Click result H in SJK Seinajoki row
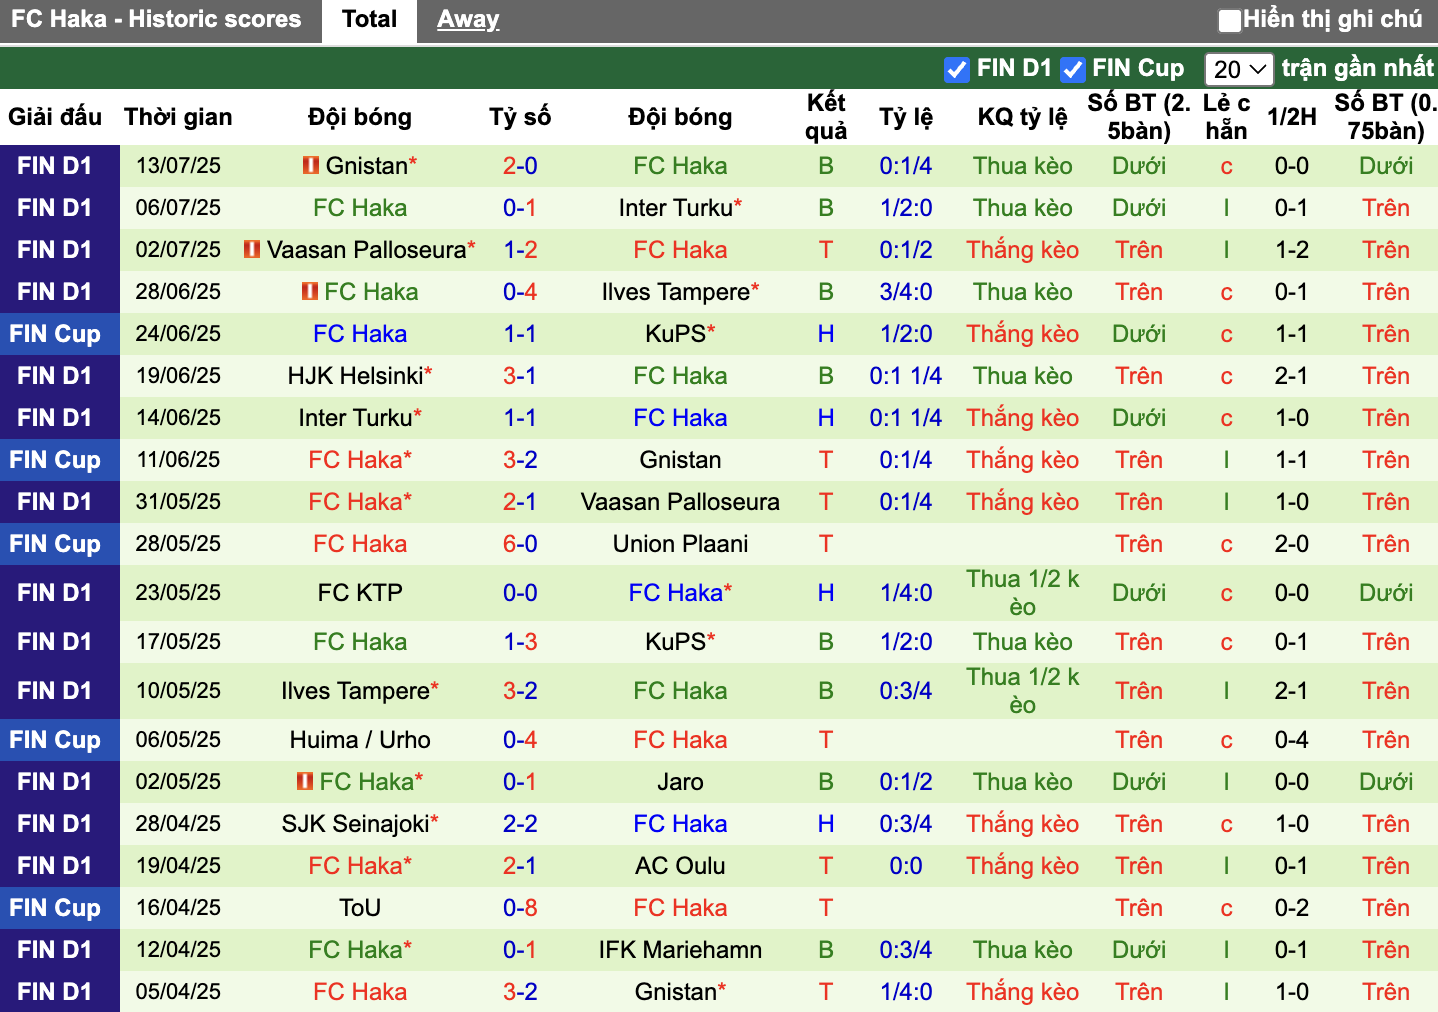 [826, 824]
